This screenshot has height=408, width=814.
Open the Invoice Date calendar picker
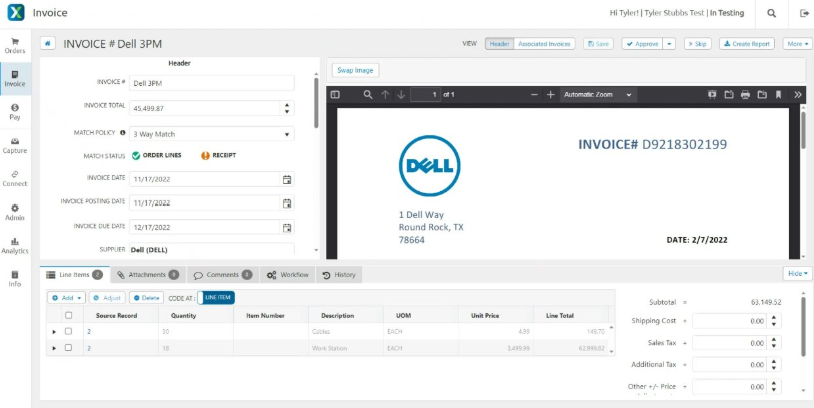click(x=287, y=179)
